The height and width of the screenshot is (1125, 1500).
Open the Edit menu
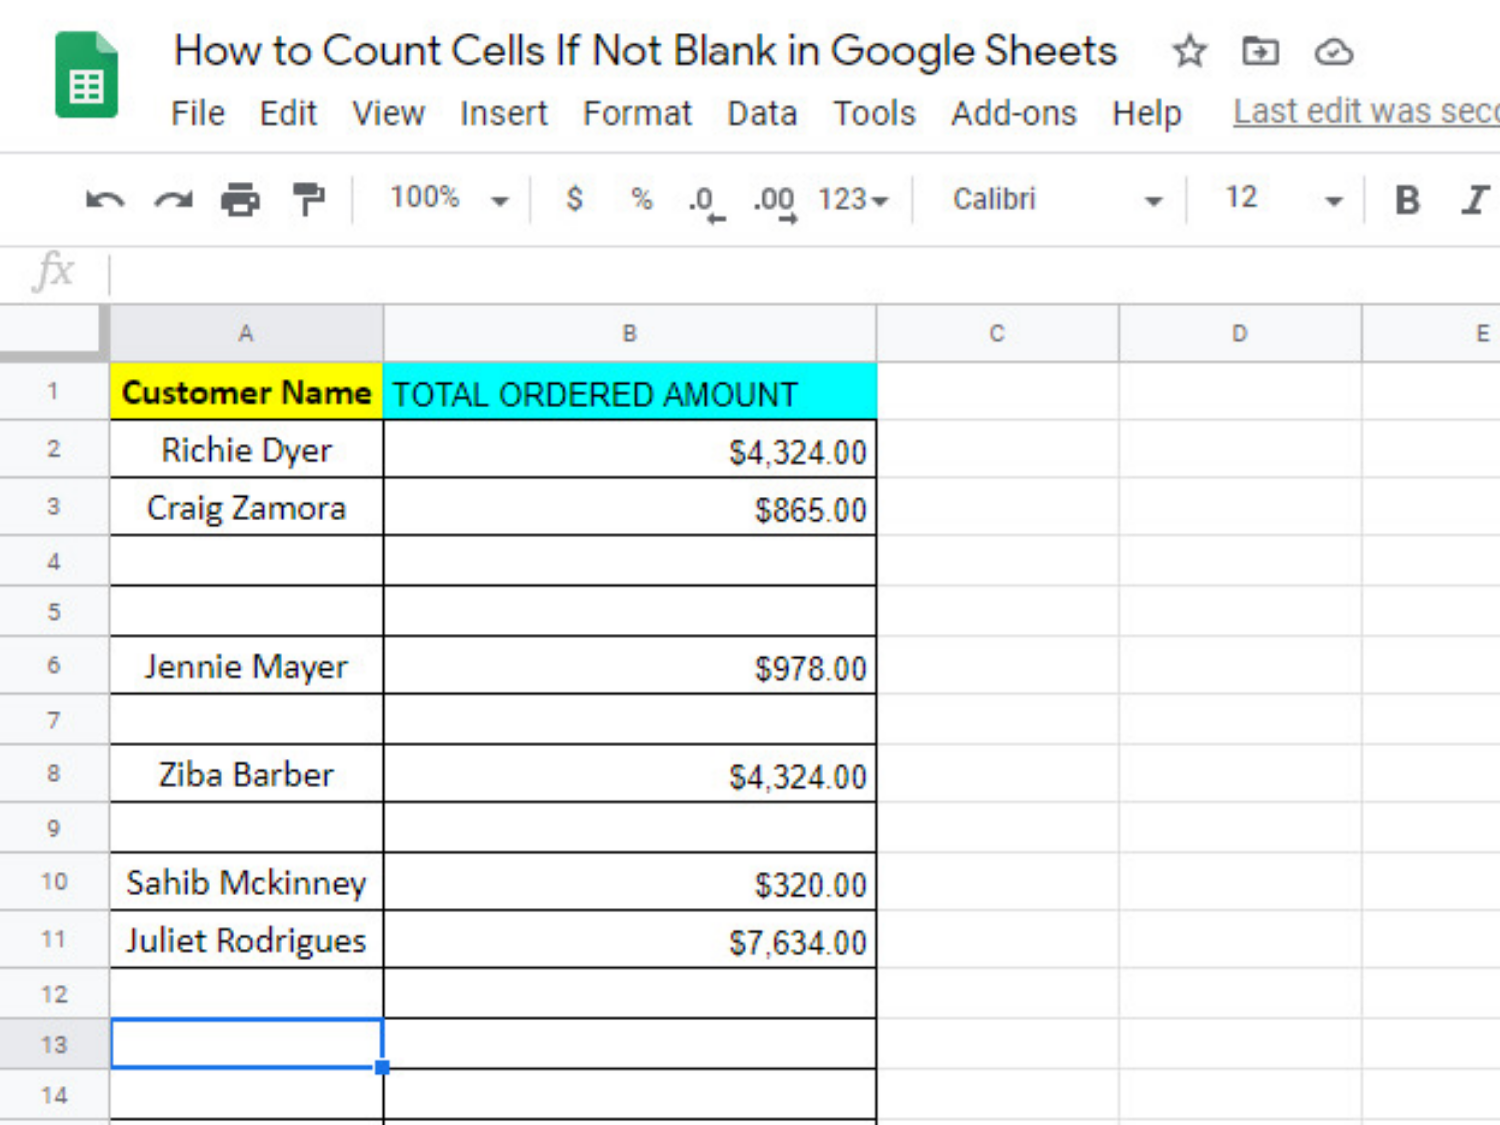click(288, 113)
